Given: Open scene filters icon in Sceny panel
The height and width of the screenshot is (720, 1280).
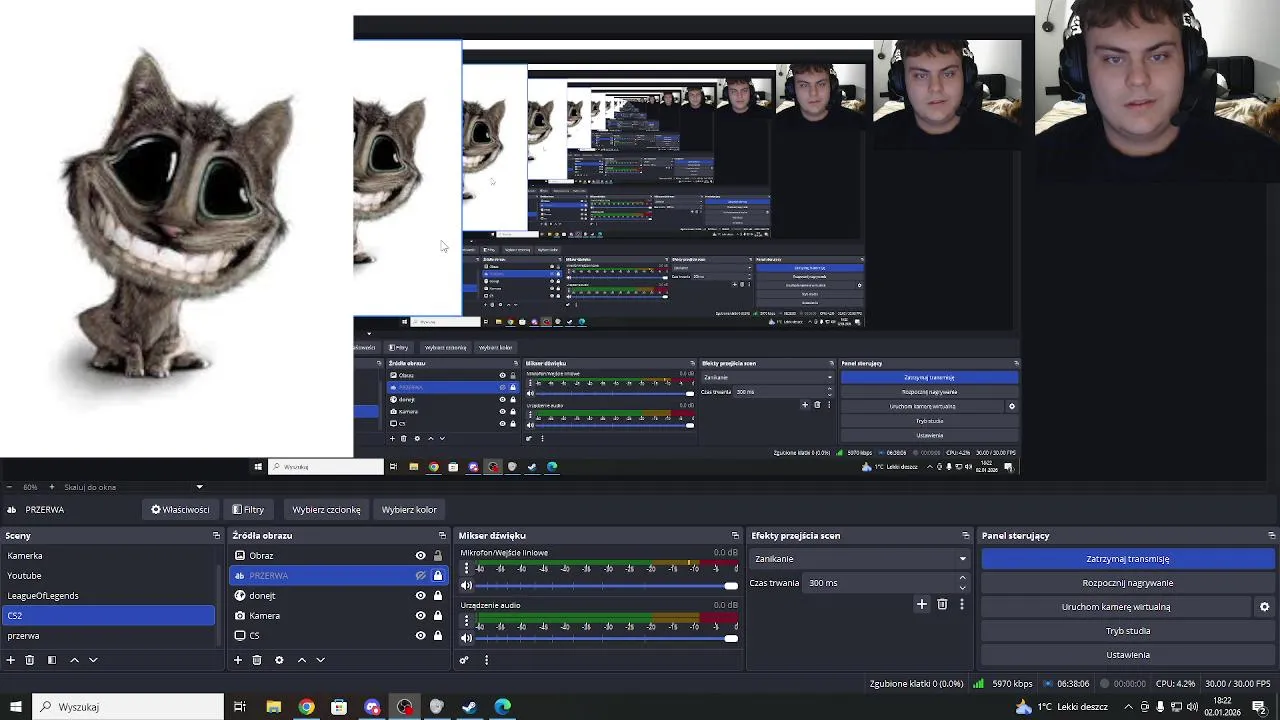Looking at the screenshot, I should pyautogui.click(x=52, y=660).
